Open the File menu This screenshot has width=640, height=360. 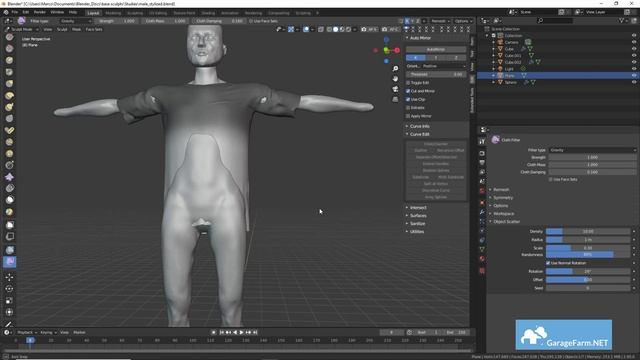[15, 12]
